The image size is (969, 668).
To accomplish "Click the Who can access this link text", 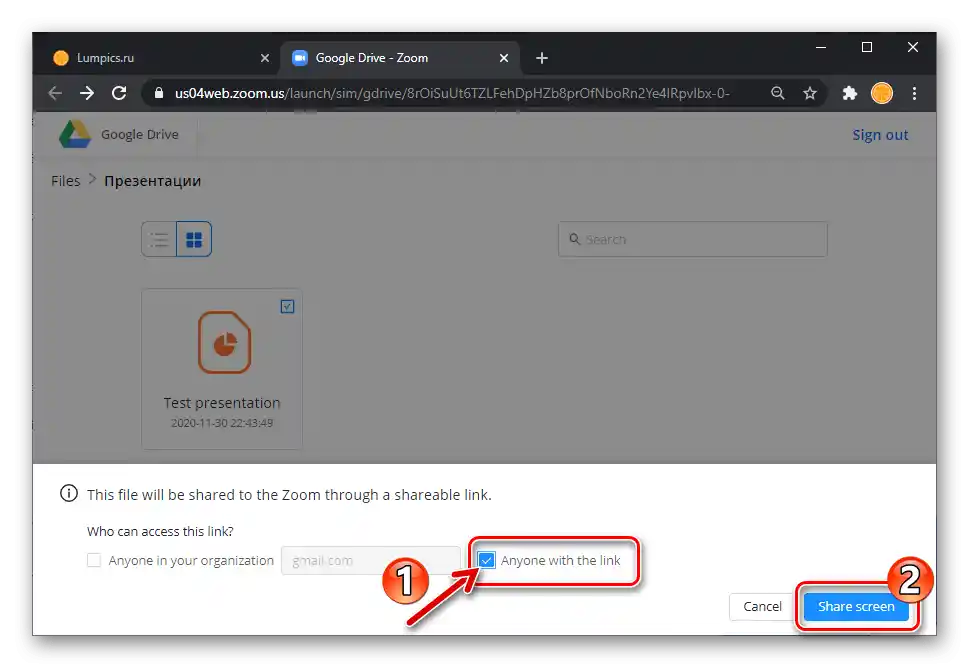I will tap(160, 531).
